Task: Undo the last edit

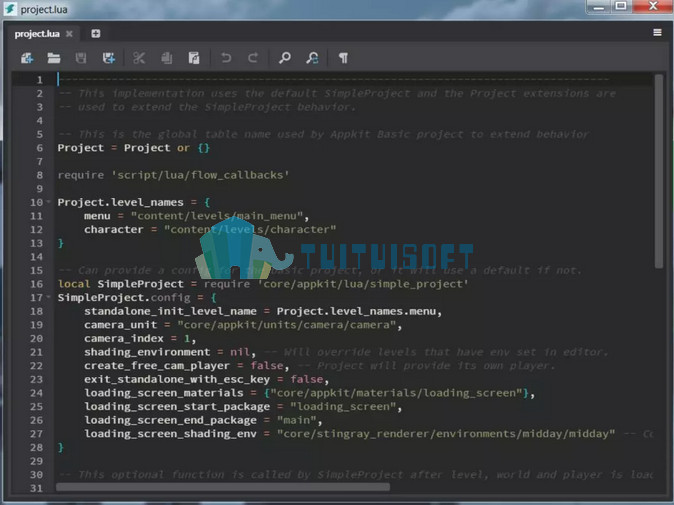Action: click(x=226, y=58)
